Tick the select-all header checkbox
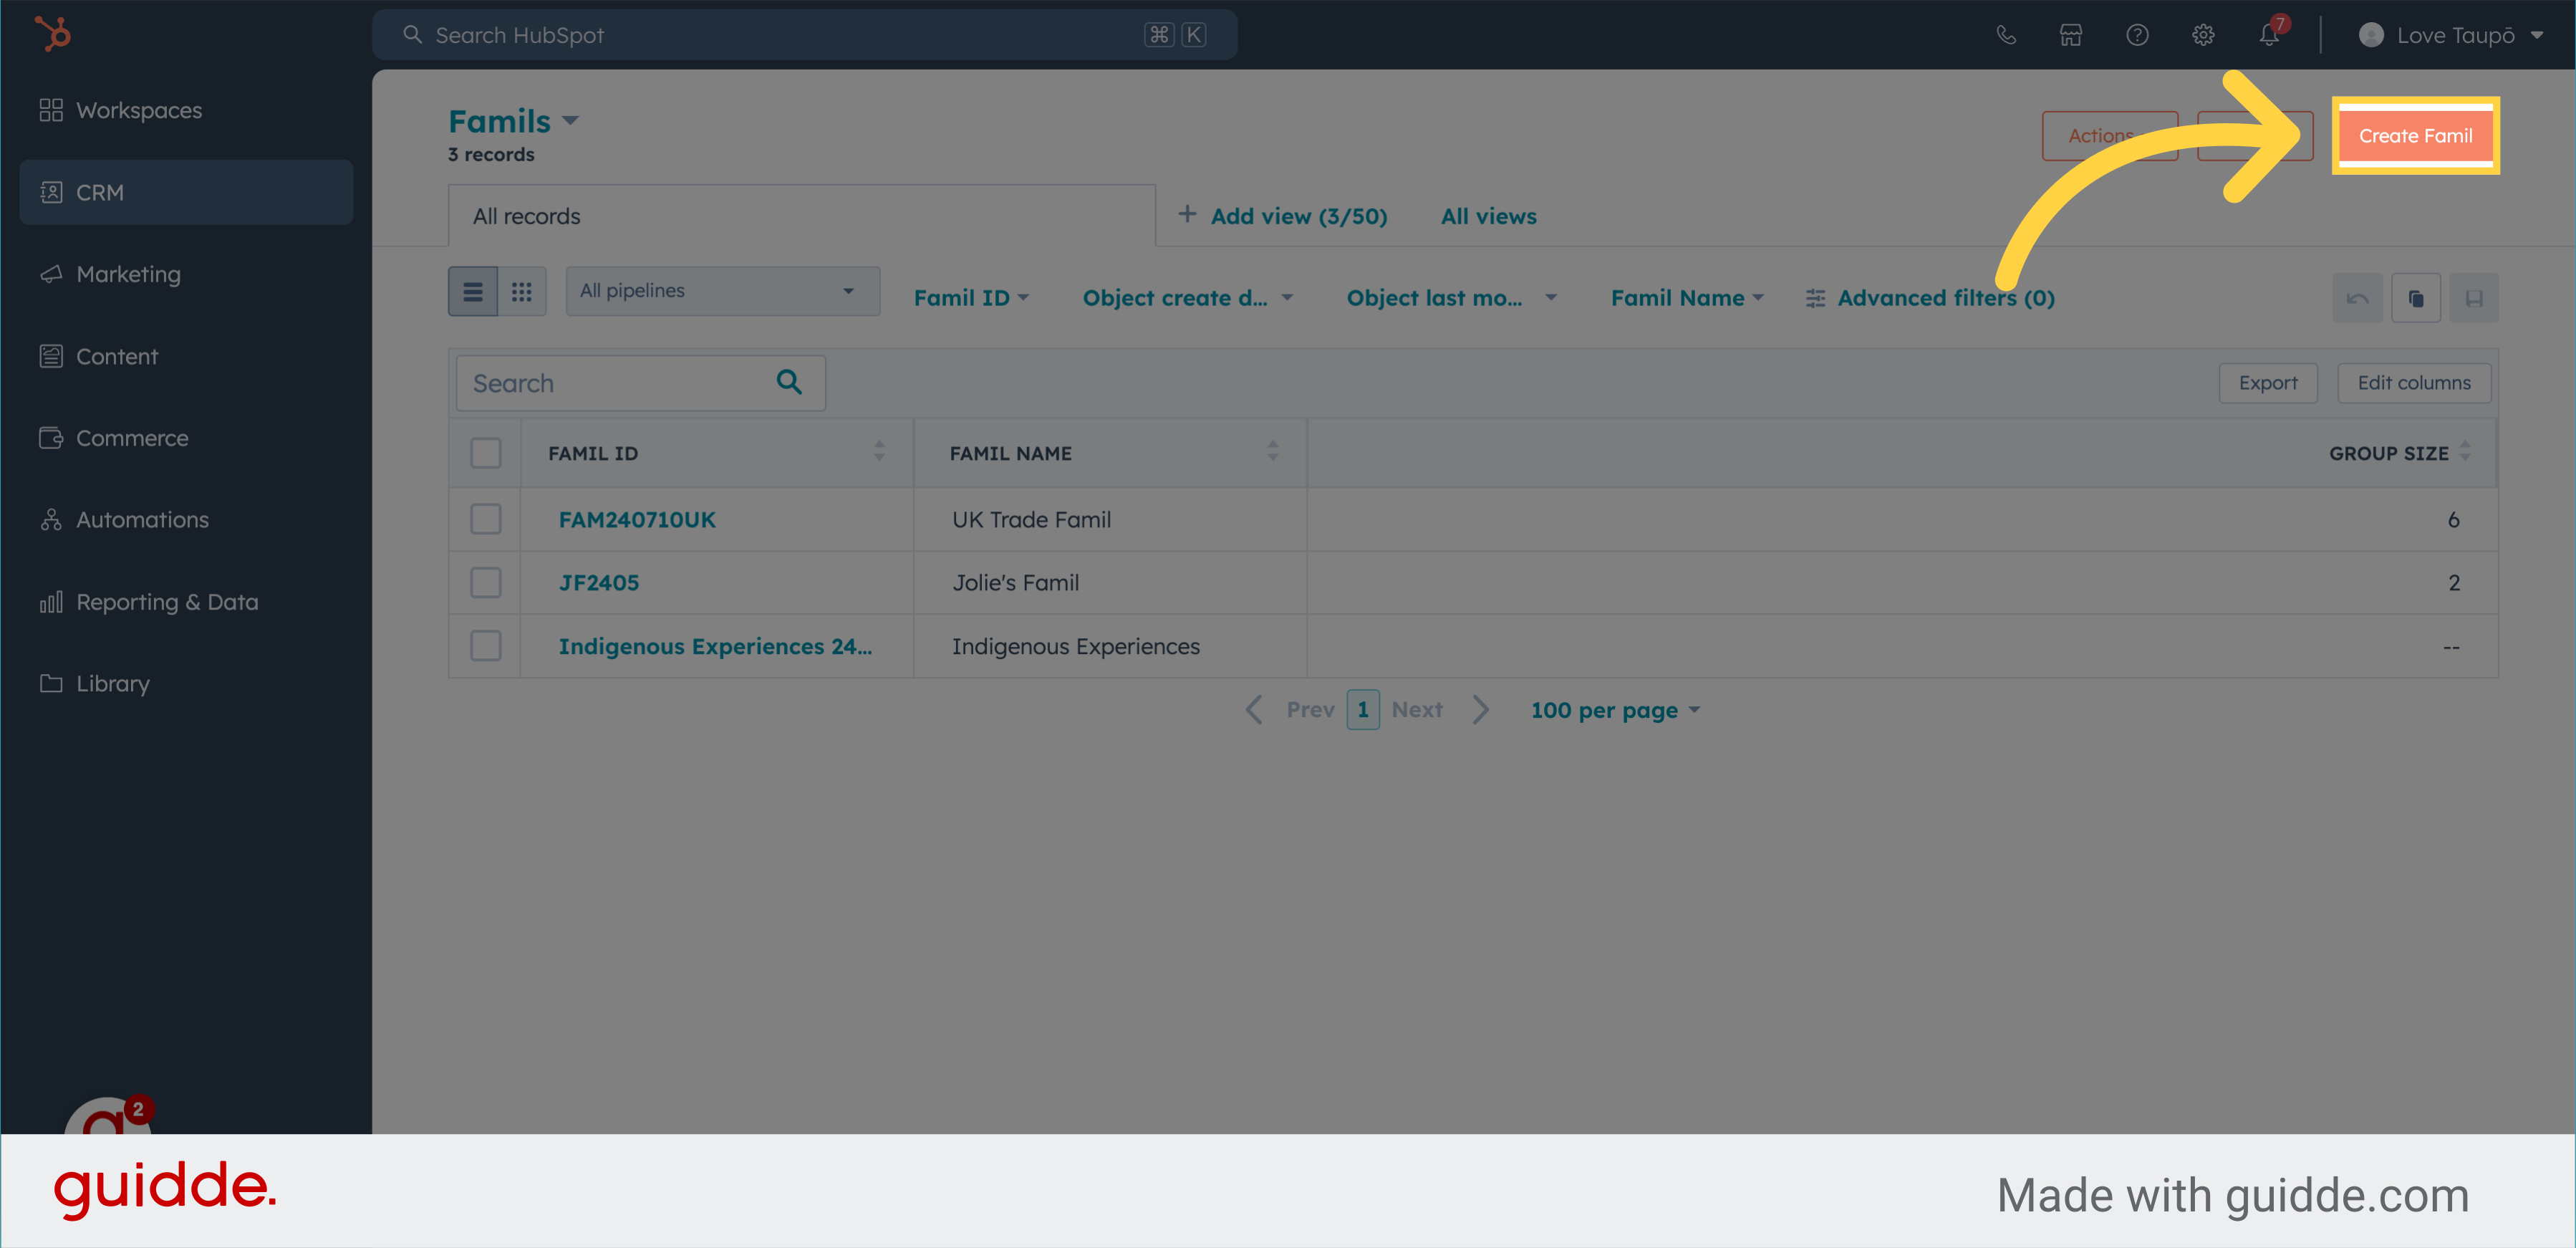The image size is (2576, 1248). (x=486, y=453)
